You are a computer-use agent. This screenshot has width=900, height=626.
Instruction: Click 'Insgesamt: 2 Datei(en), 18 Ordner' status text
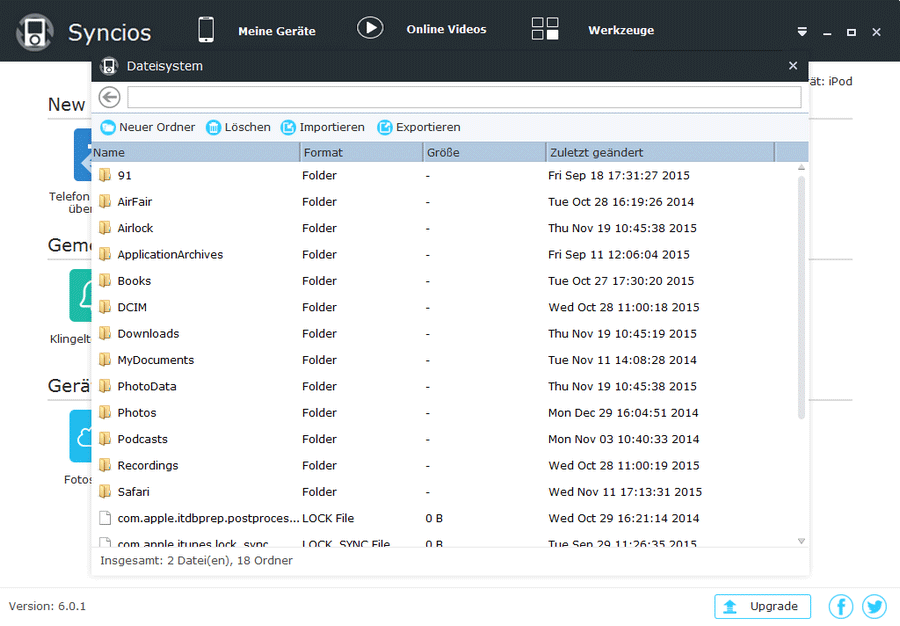[x=196, y=561]
